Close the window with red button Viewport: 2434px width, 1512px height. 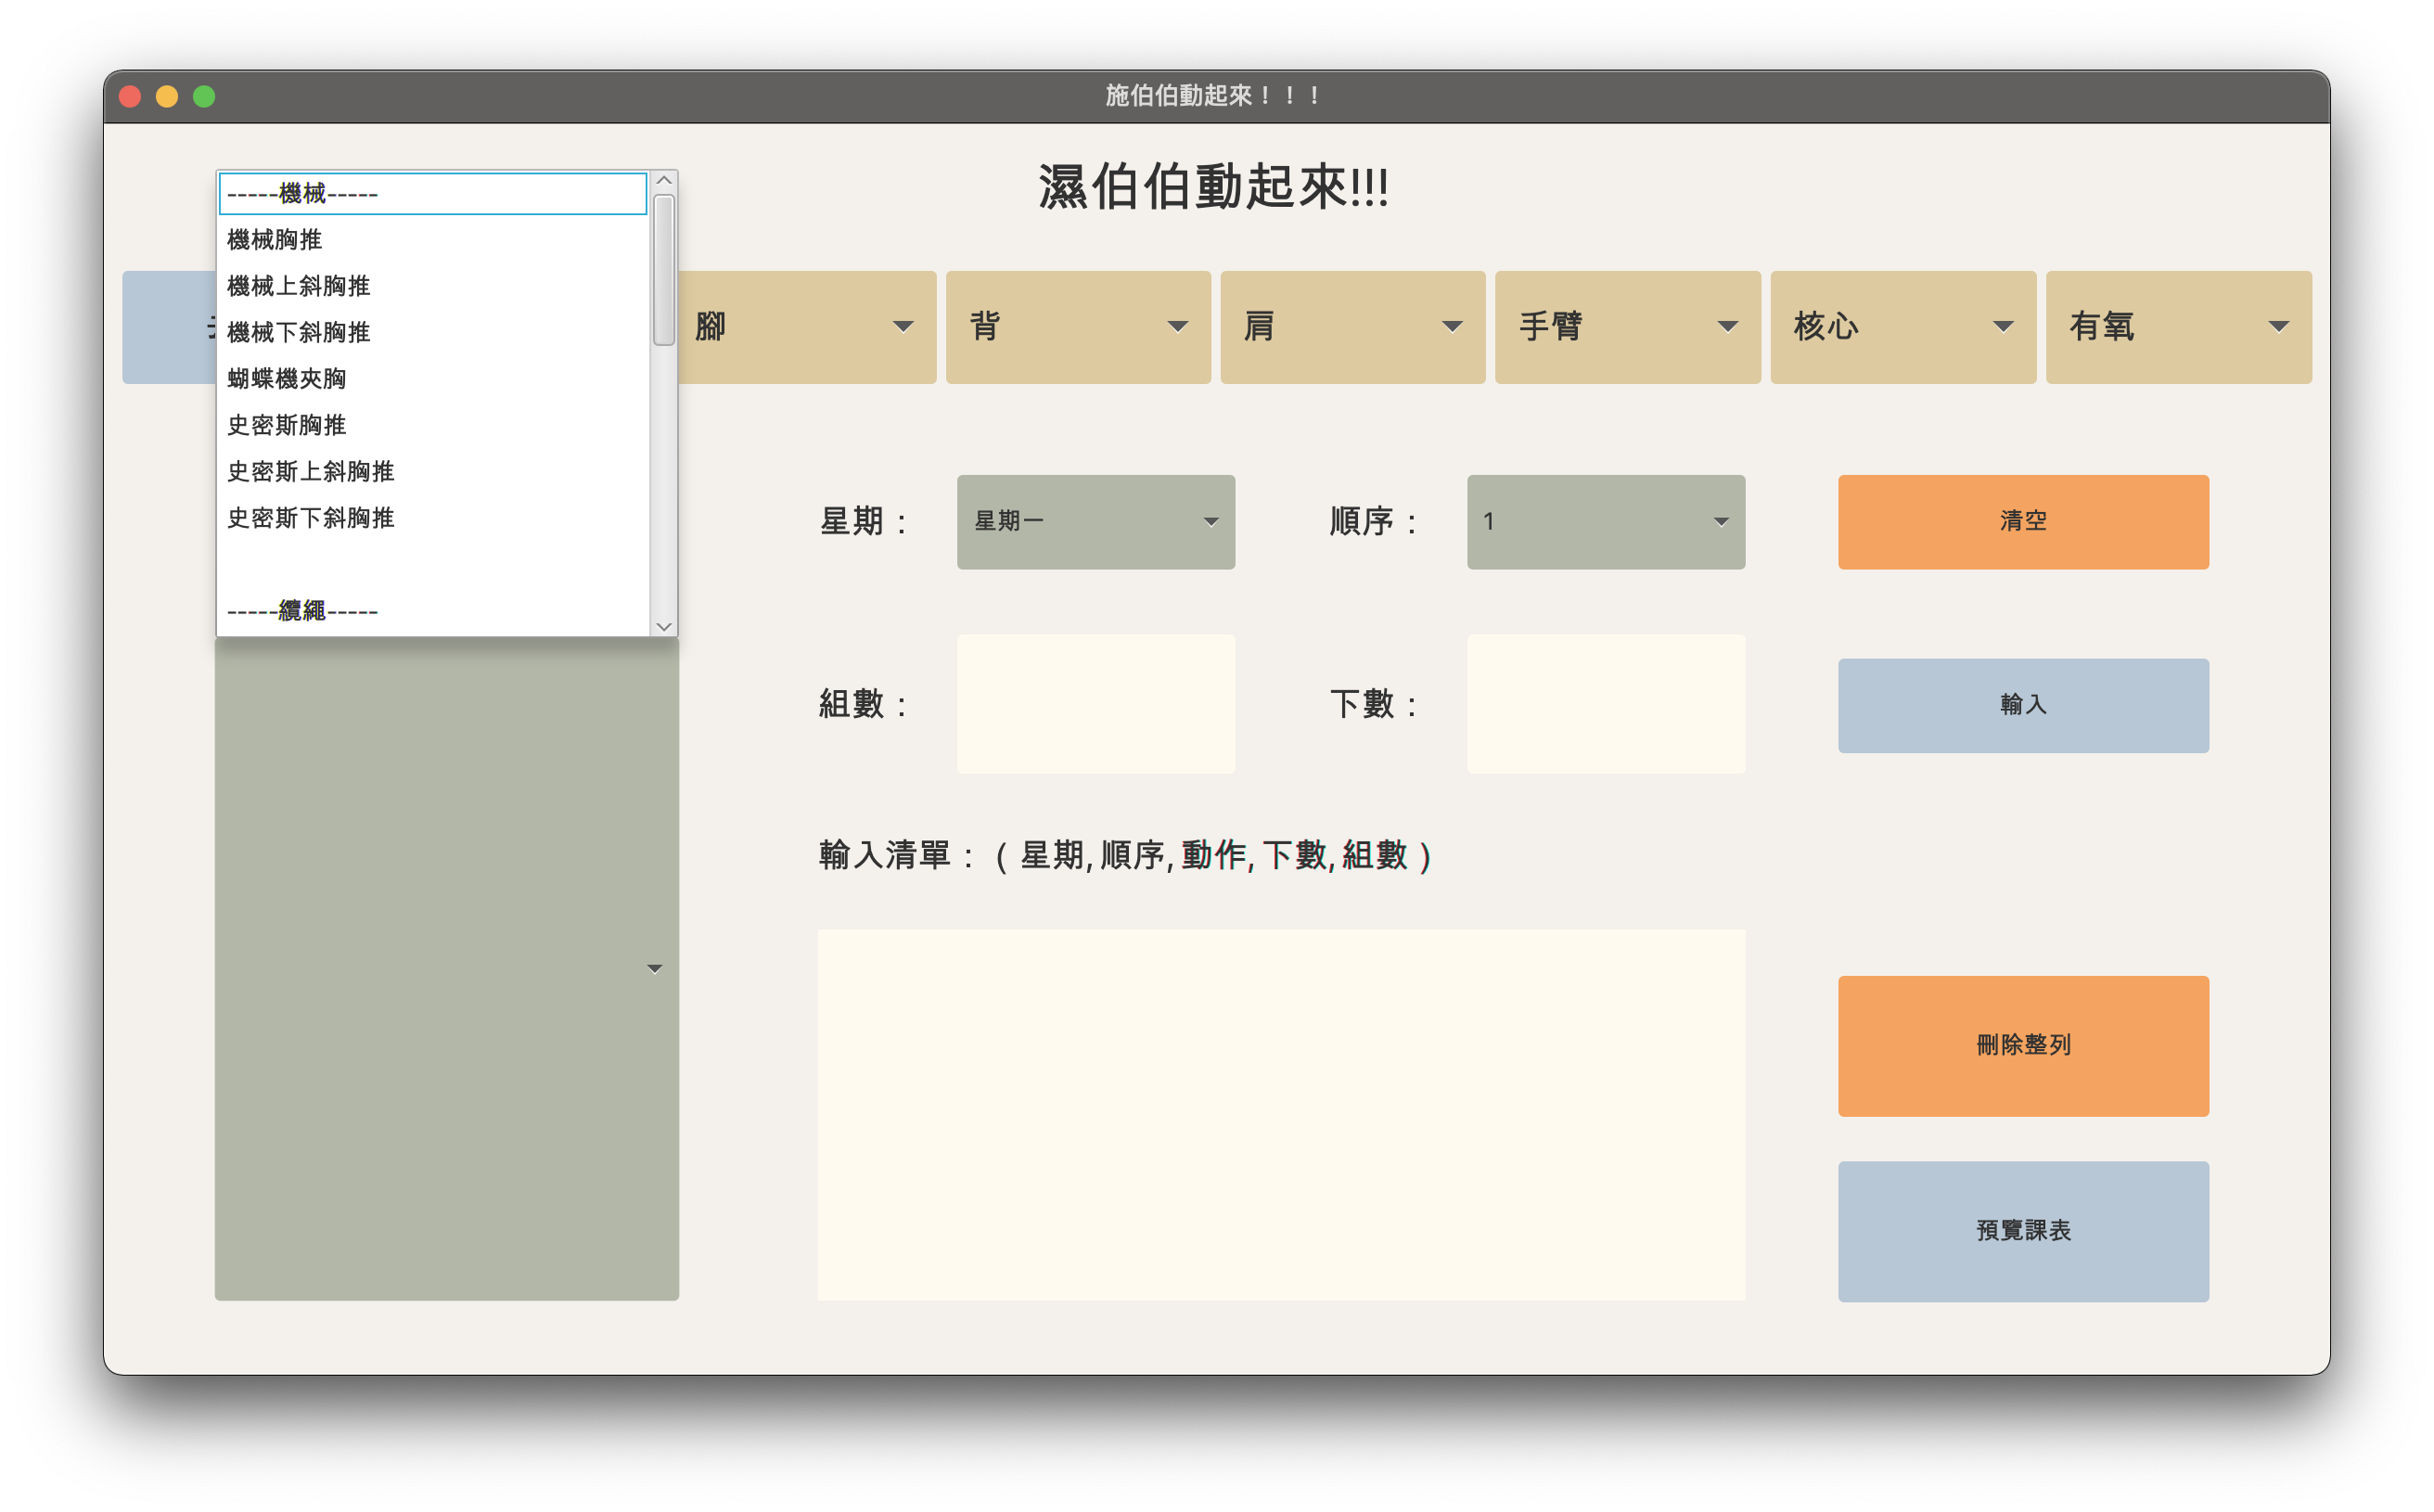coord(130,96)
